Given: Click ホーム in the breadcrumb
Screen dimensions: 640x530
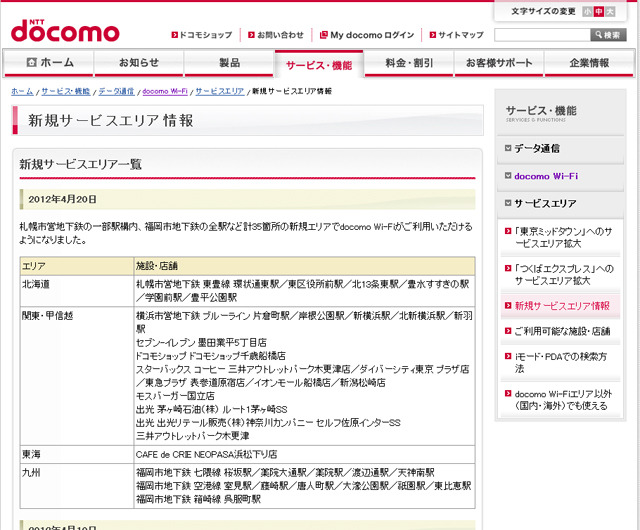Looking at the screenshot, I should tap(22, 91).
